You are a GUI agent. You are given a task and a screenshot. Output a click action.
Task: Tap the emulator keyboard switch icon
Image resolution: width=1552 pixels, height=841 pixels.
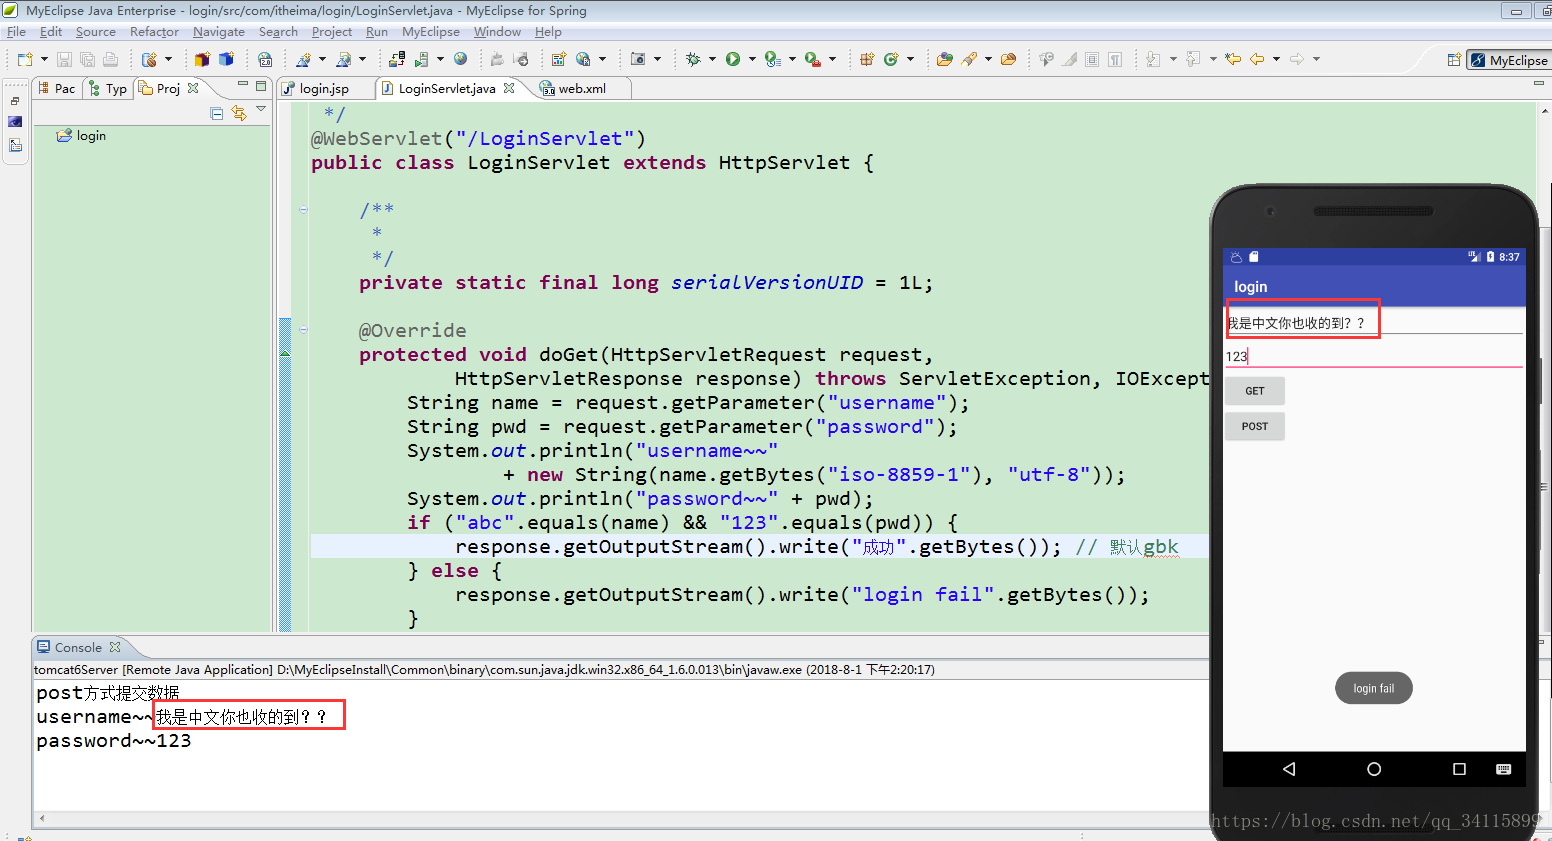(1503, 769)
